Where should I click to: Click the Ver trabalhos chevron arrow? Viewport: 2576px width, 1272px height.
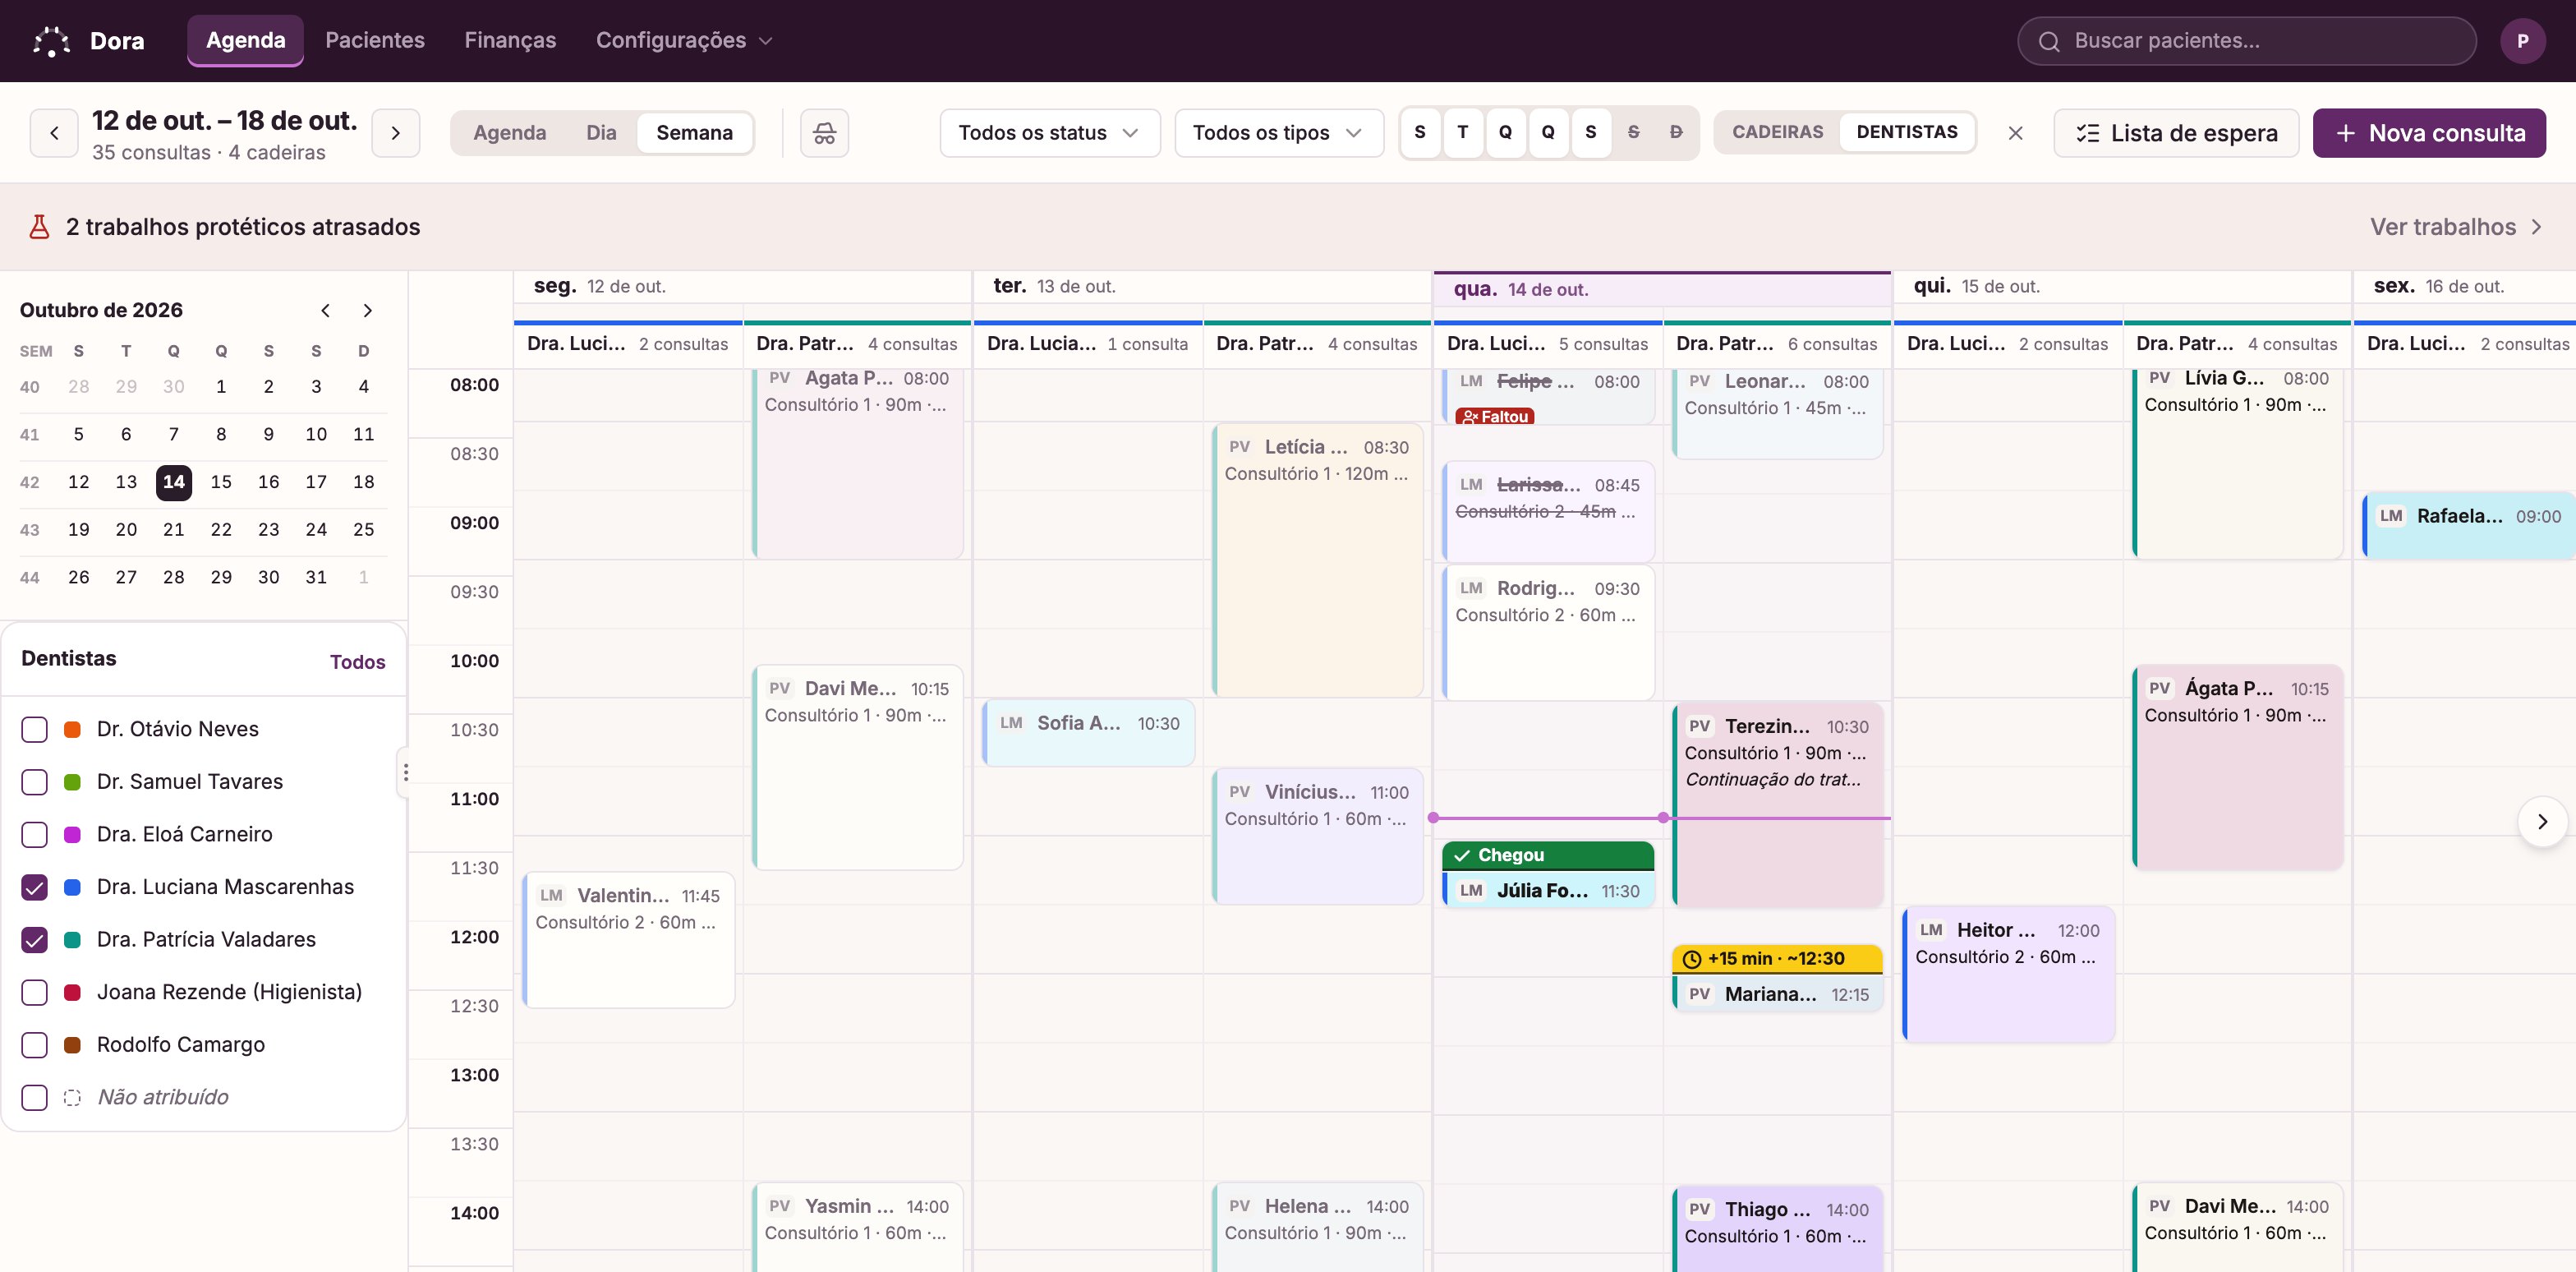pos(2536,227)
